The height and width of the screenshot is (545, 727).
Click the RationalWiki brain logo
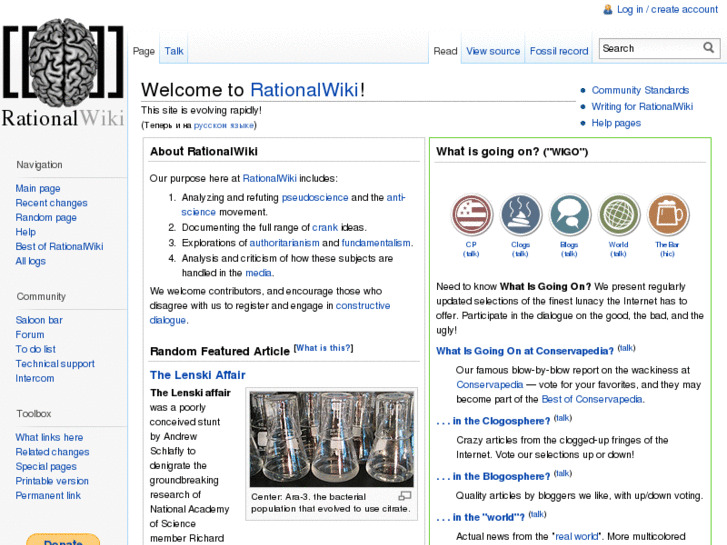[x=63, y=73]
